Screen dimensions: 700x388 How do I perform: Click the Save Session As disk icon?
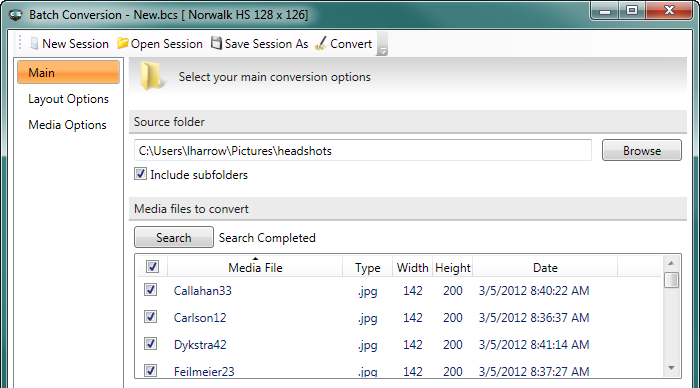216,43
